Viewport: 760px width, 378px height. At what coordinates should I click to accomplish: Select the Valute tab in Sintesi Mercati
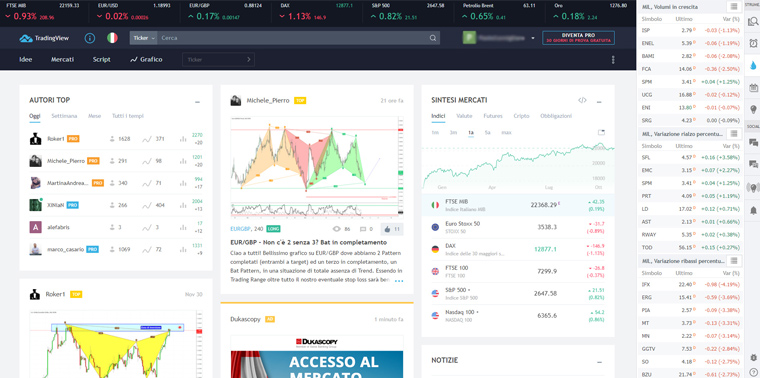[x=464, y=116]
